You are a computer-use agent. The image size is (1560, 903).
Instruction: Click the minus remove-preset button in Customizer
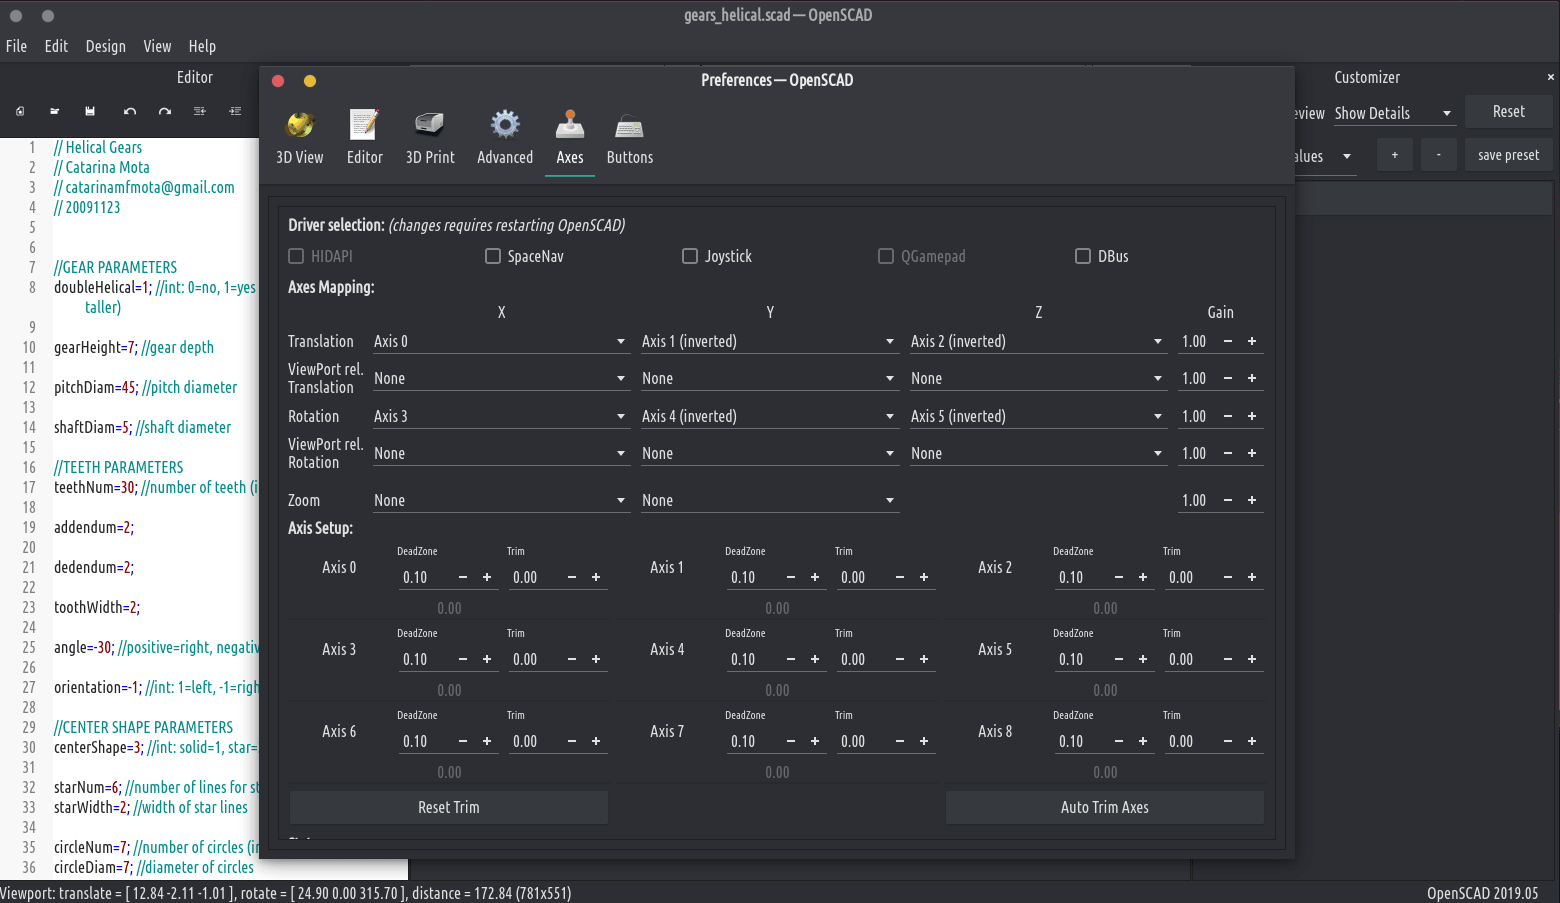click(1439, 155)
